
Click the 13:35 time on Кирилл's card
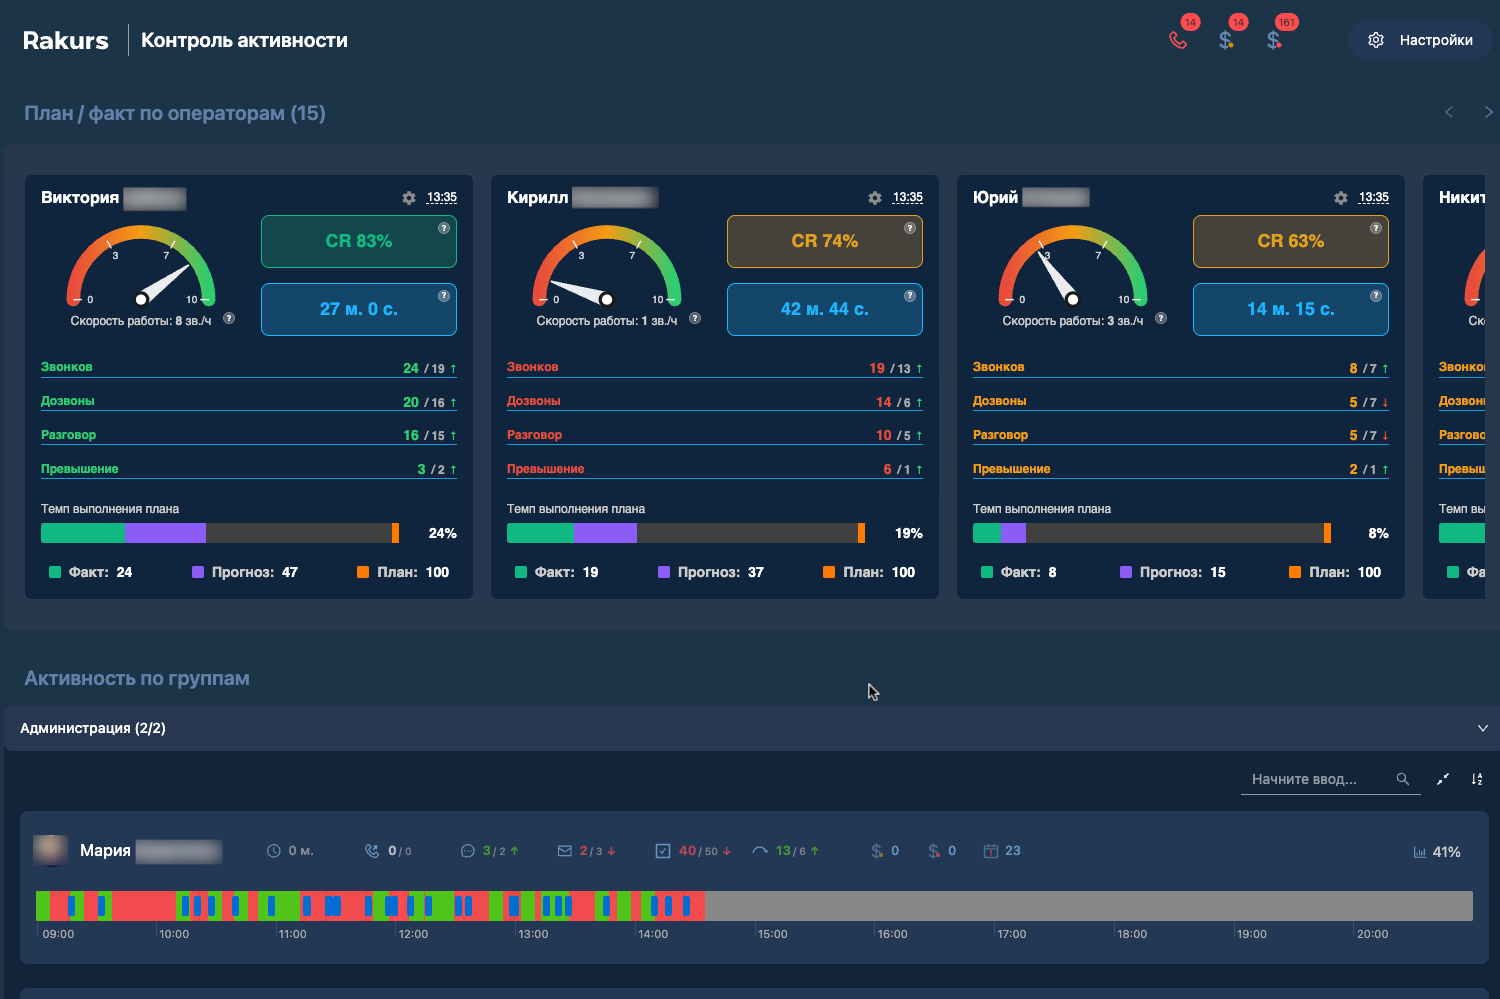click(908, 198)
